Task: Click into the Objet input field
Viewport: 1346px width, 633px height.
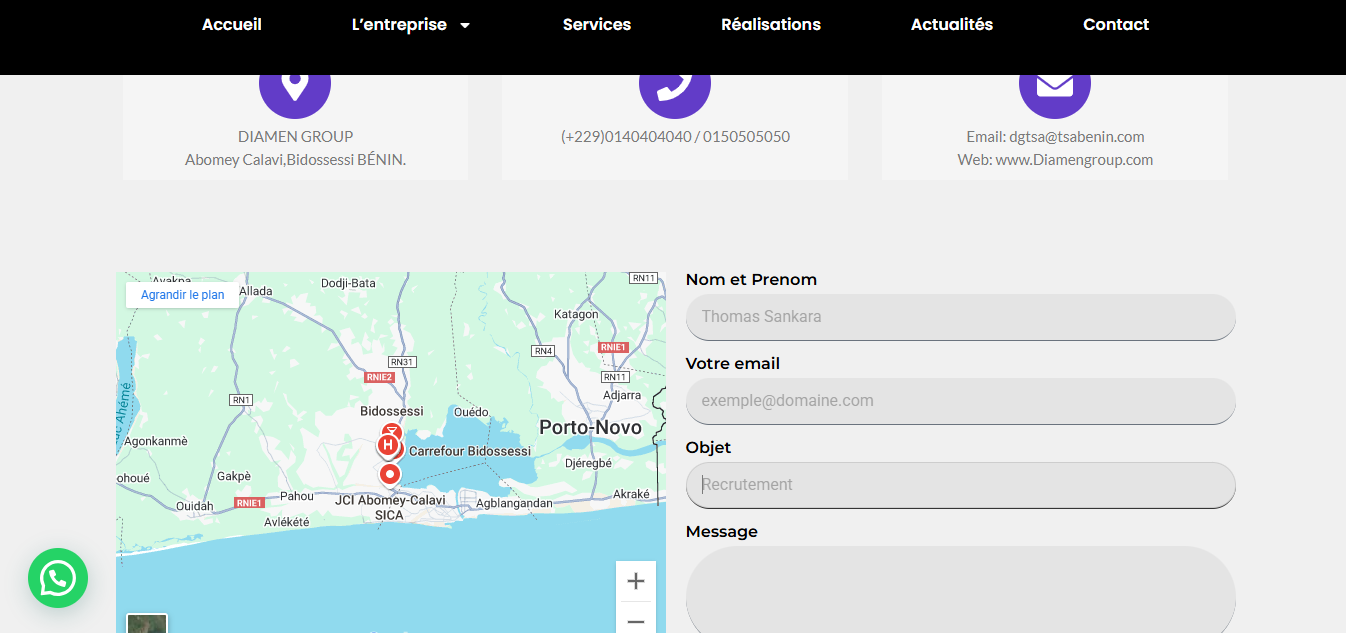Action: 961,485
